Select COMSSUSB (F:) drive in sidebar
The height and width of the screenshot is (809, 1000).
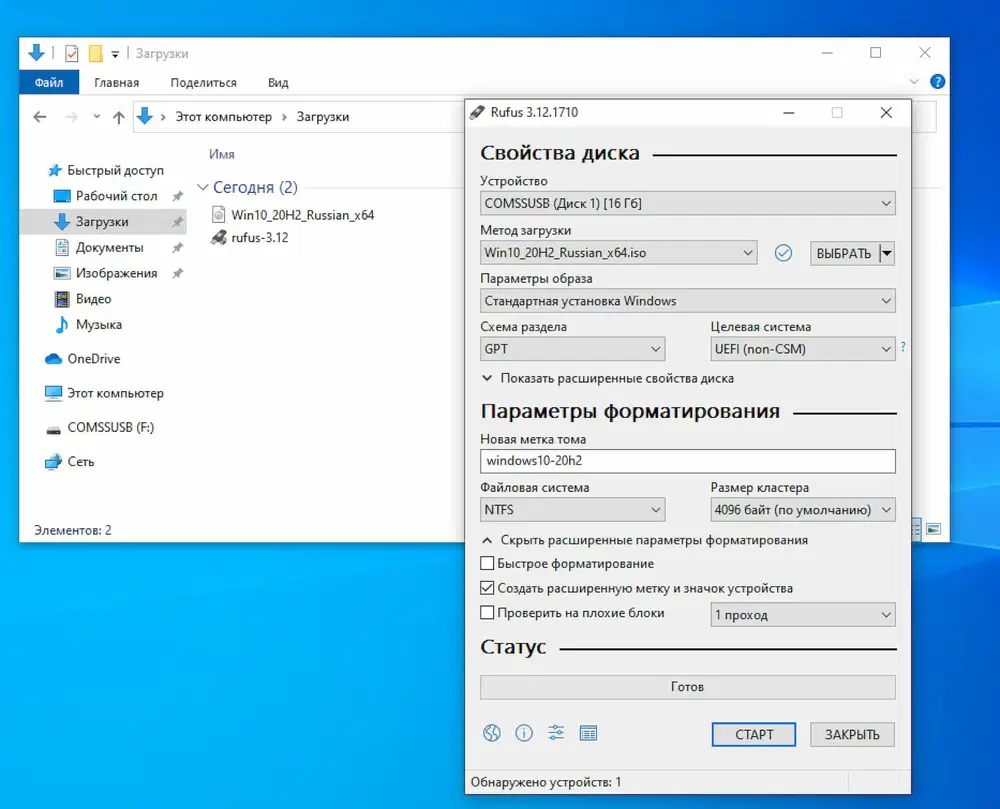[110, 427]
